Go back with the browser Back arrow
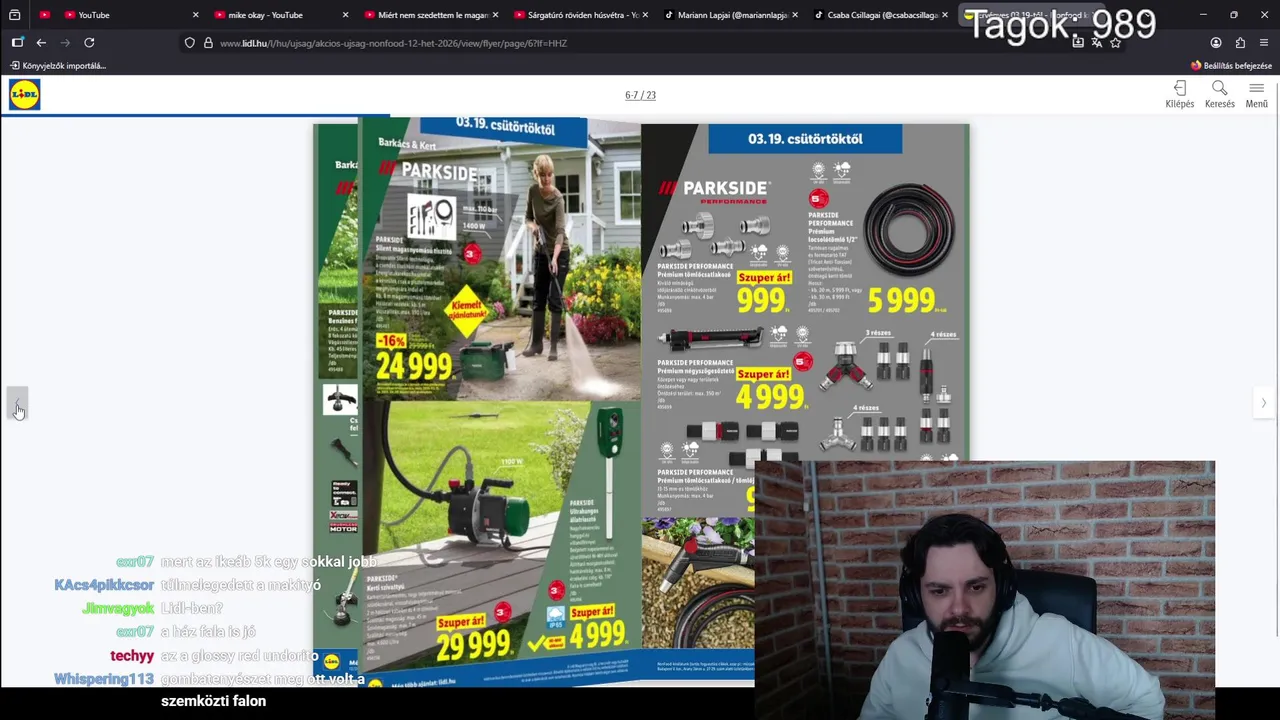Screen dimensions: 1280x720 (x=41, y=43)
